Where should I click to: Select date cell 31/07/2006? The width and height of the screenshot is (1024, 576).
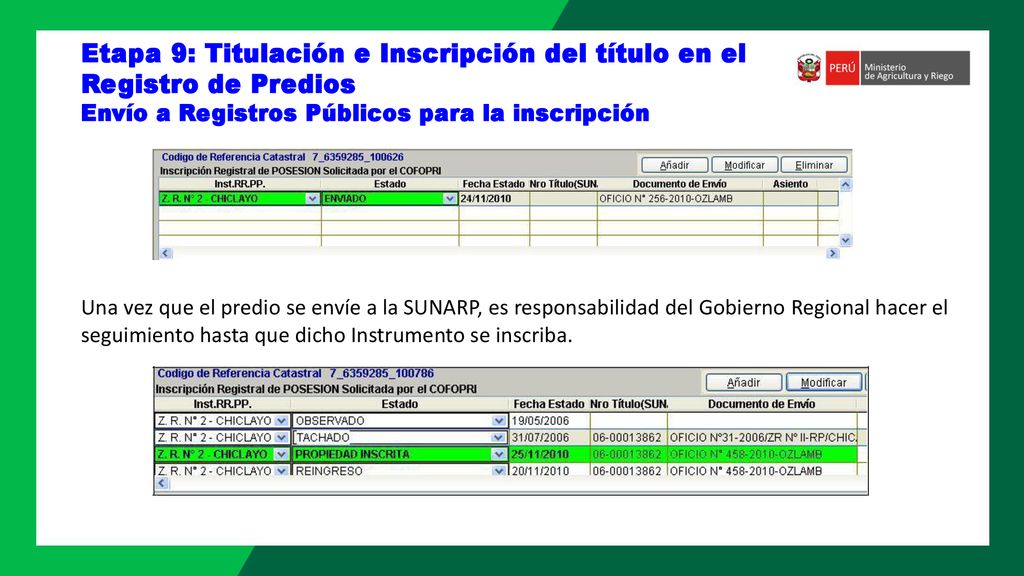coord(549,438)
